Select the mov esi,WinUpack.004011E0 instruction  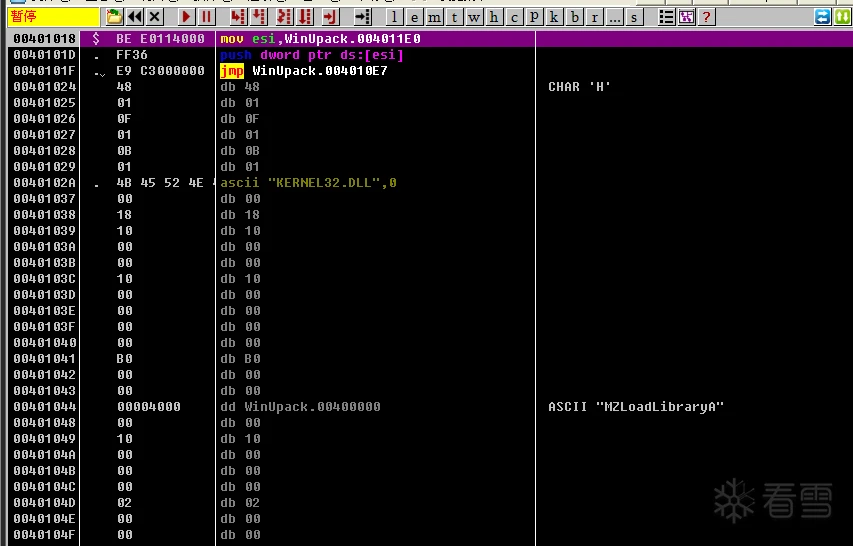(x=320, y=39)
